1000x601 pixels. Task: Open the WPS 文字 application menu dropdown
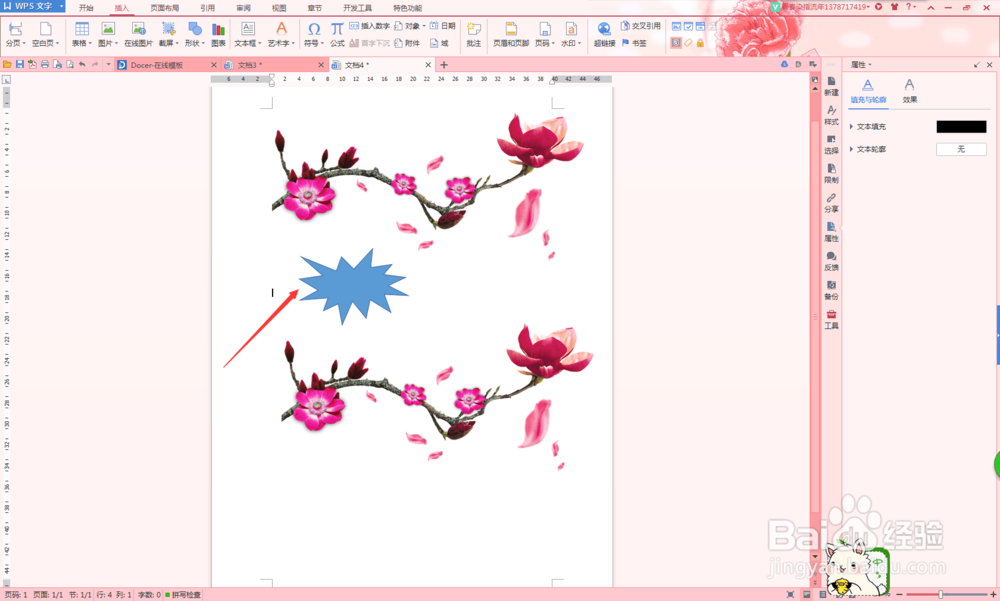62,6
